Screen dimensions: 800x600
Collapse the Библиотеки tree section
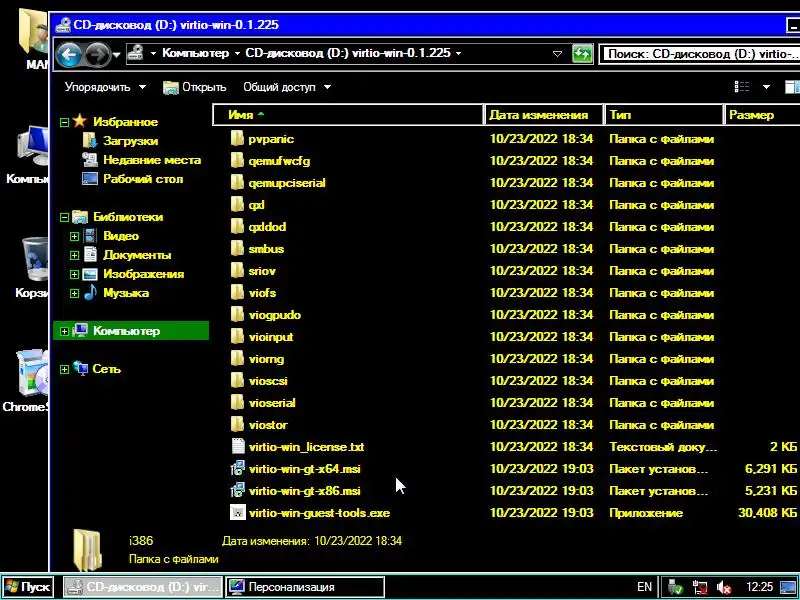(x=64, y=218)
